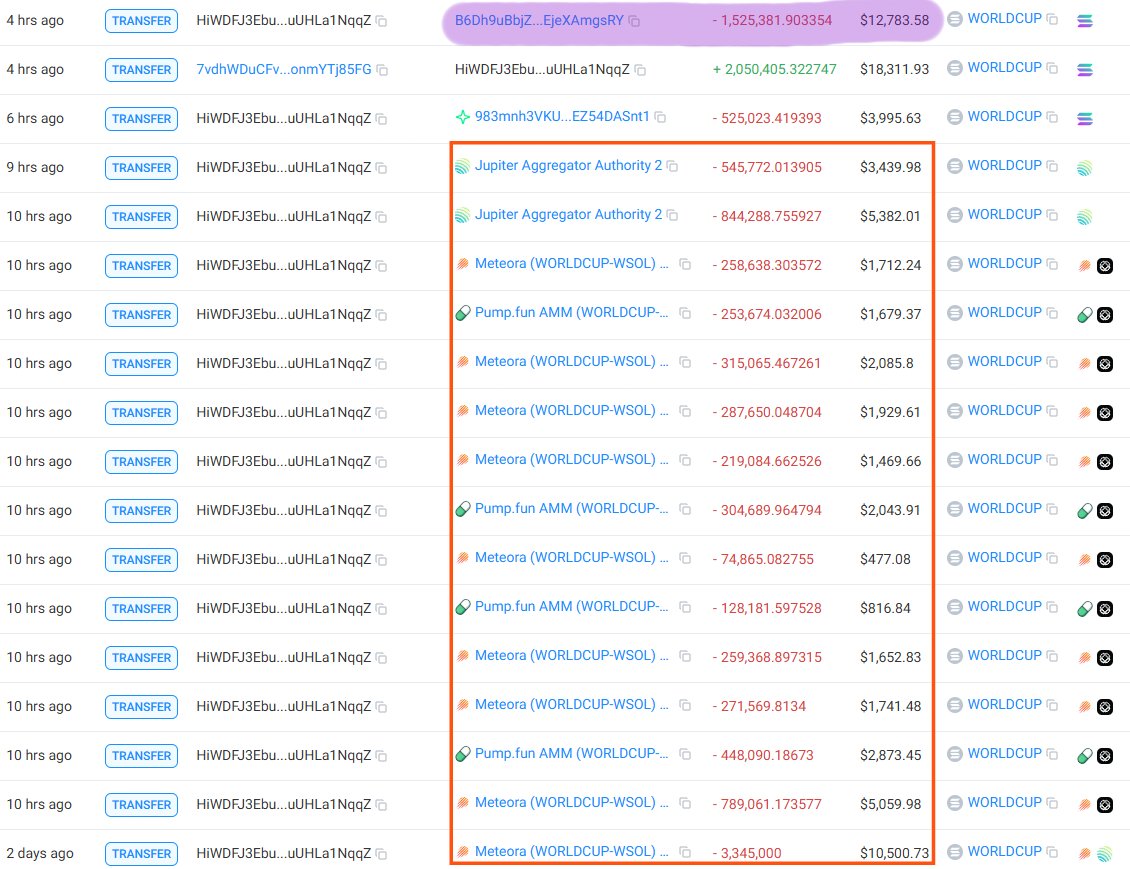Screen dimensions: 1130x869
Task: Copy WORLDCUP token address in $12,783.58 row
Action: [x=1052, y=19]
